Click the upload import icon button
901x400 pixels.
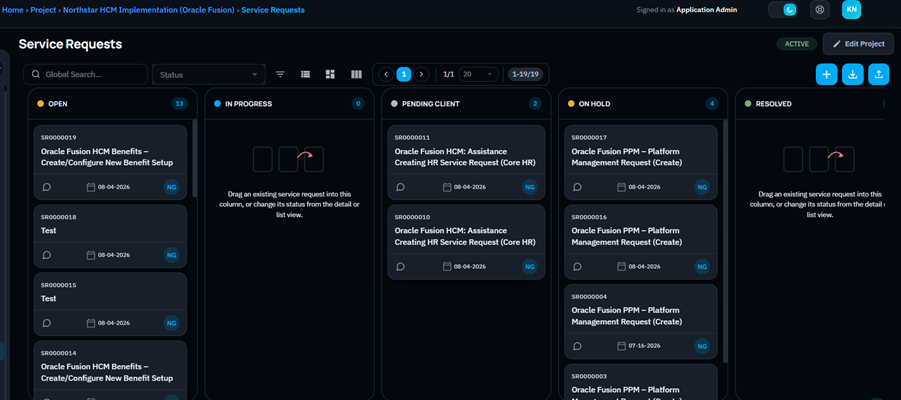click(x=879, y=74)
